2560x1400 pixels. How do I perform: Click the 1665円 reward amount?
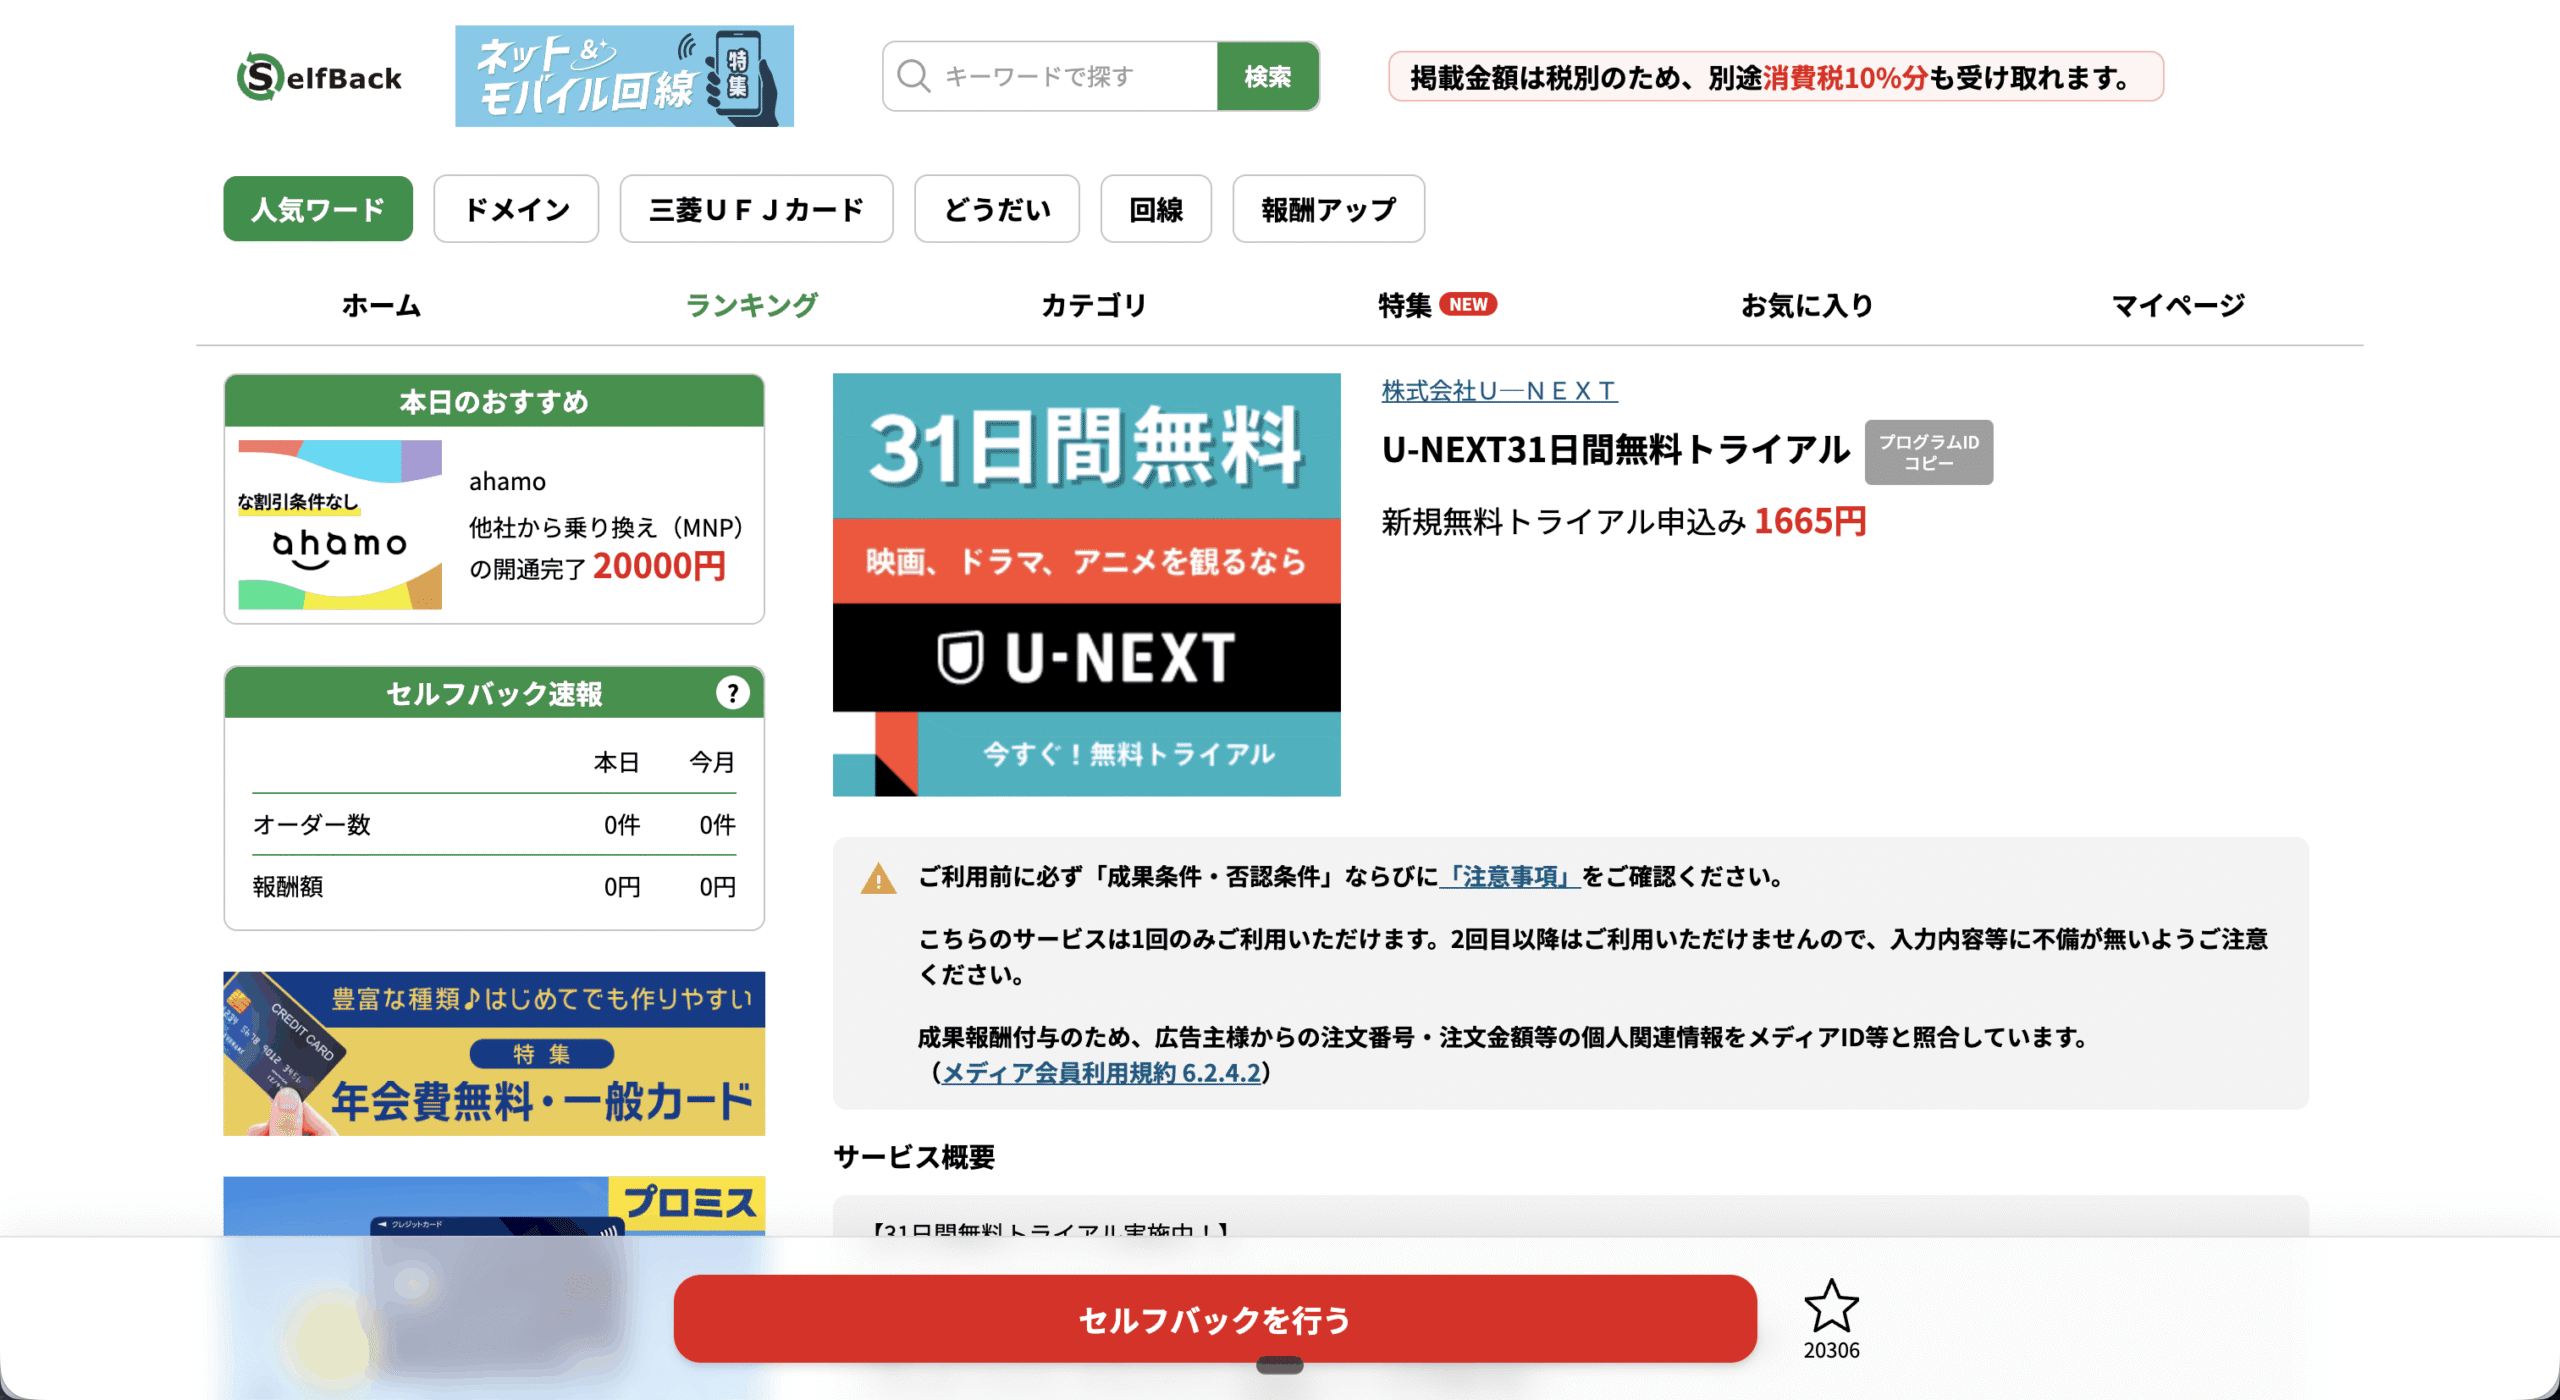click(1810, 521)
